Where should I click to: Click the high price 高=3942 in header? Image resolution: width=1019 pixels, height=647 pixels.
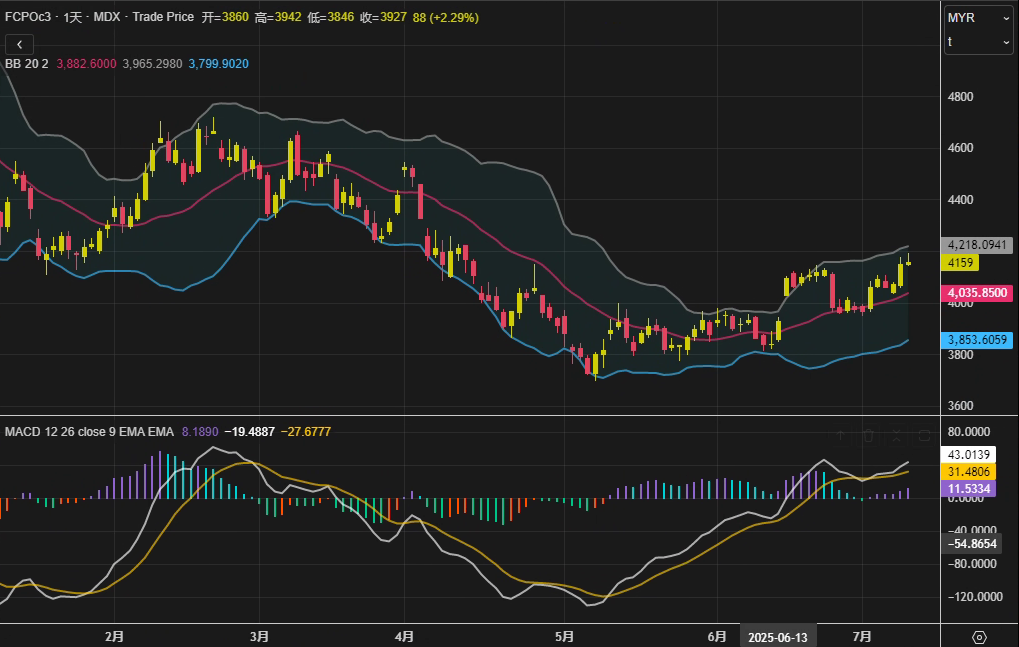(278, 18)
